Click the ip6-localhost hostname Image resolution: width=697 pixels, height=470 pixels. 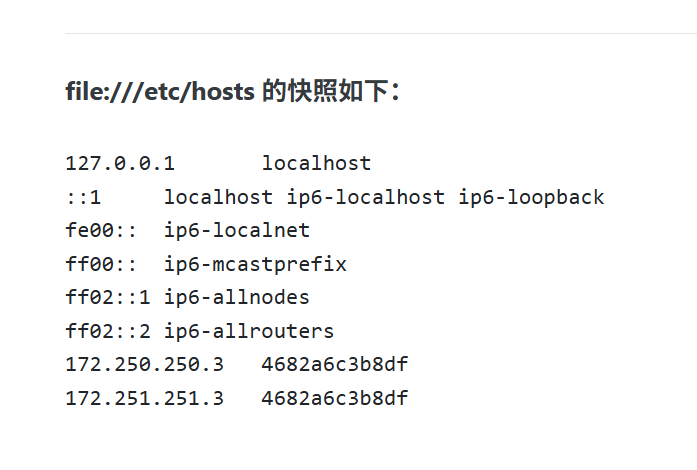coord(365,197)
